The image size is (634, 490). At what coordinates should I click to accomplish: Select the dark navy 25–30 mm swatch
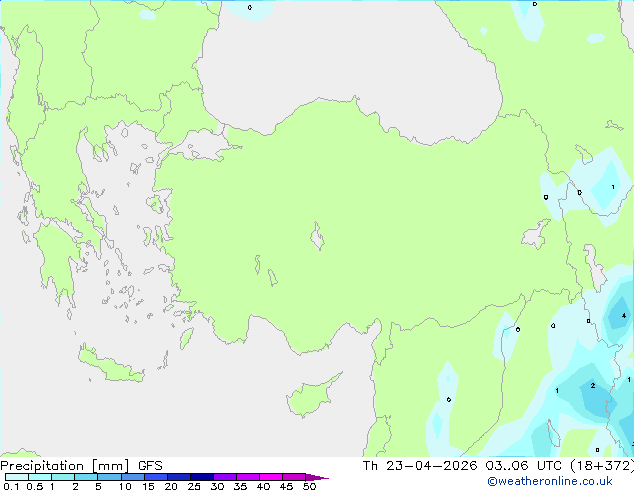tap(201, 477)
